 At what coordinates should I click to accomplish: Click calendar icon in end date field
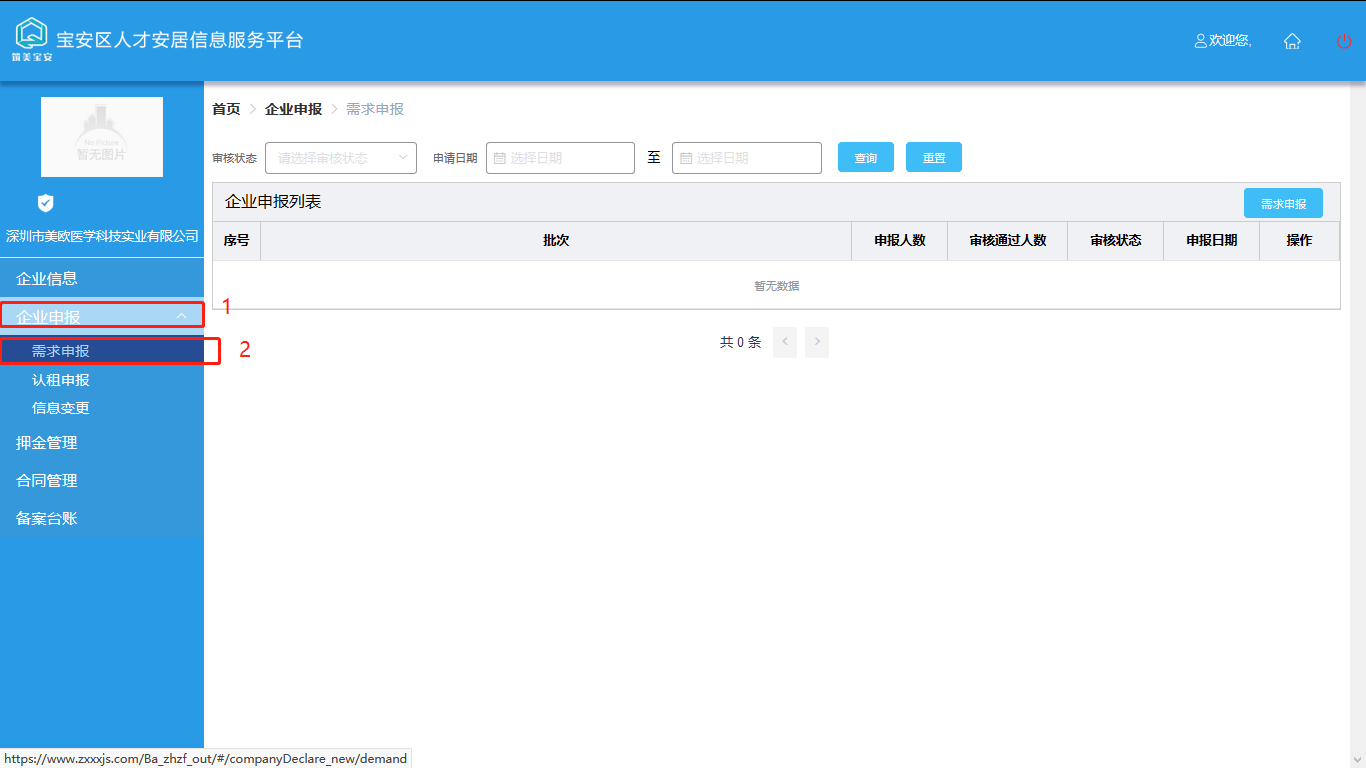(x=686, y=158)
